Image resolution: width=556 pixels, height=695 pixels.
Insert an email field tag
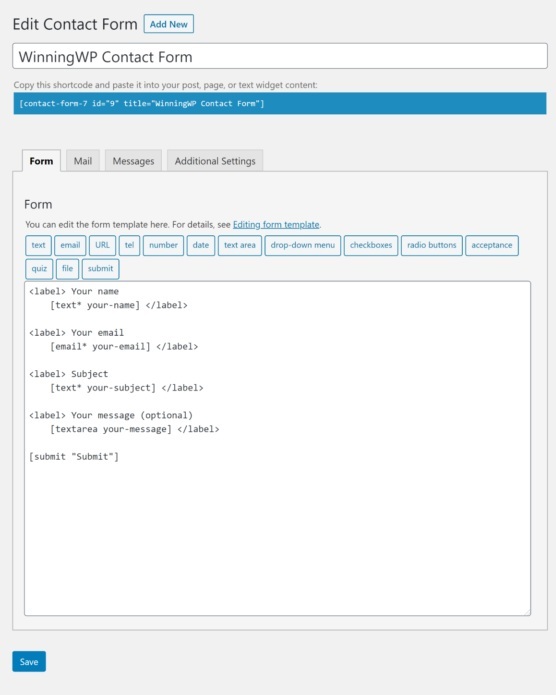70,245
